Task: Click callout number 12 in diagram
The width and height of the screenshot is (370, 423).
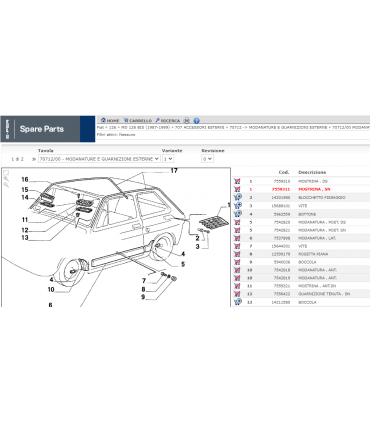Action: [x=25, y=230]
